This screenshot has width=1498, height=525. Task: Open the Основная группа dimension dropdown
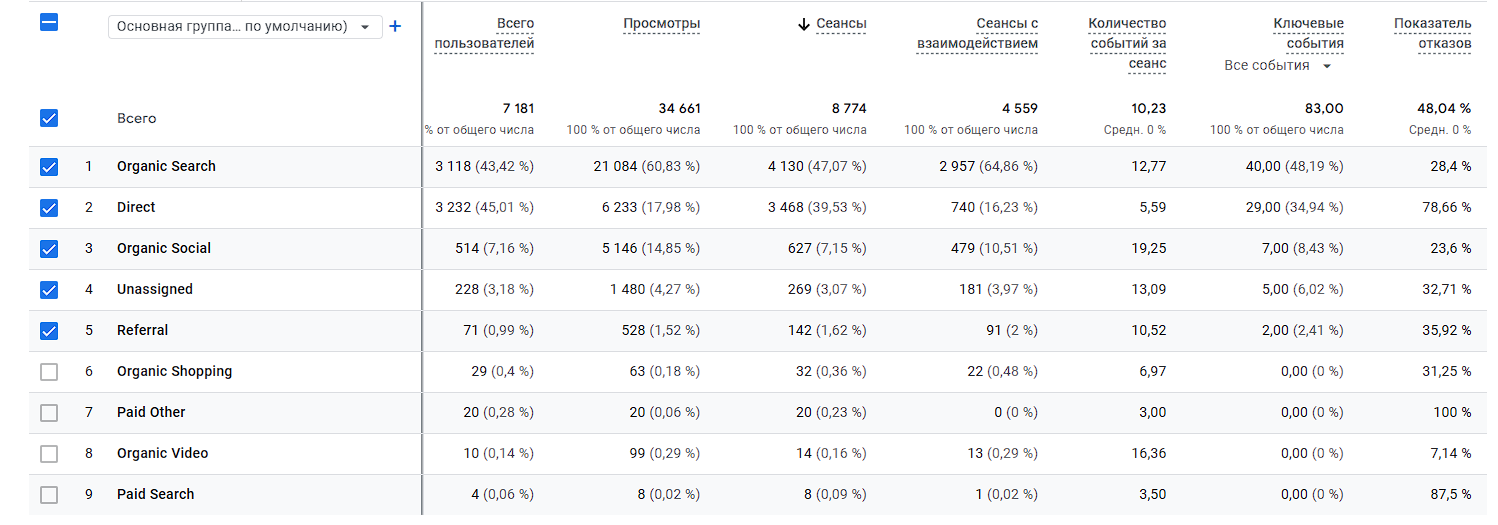click(x=244, y=27)
